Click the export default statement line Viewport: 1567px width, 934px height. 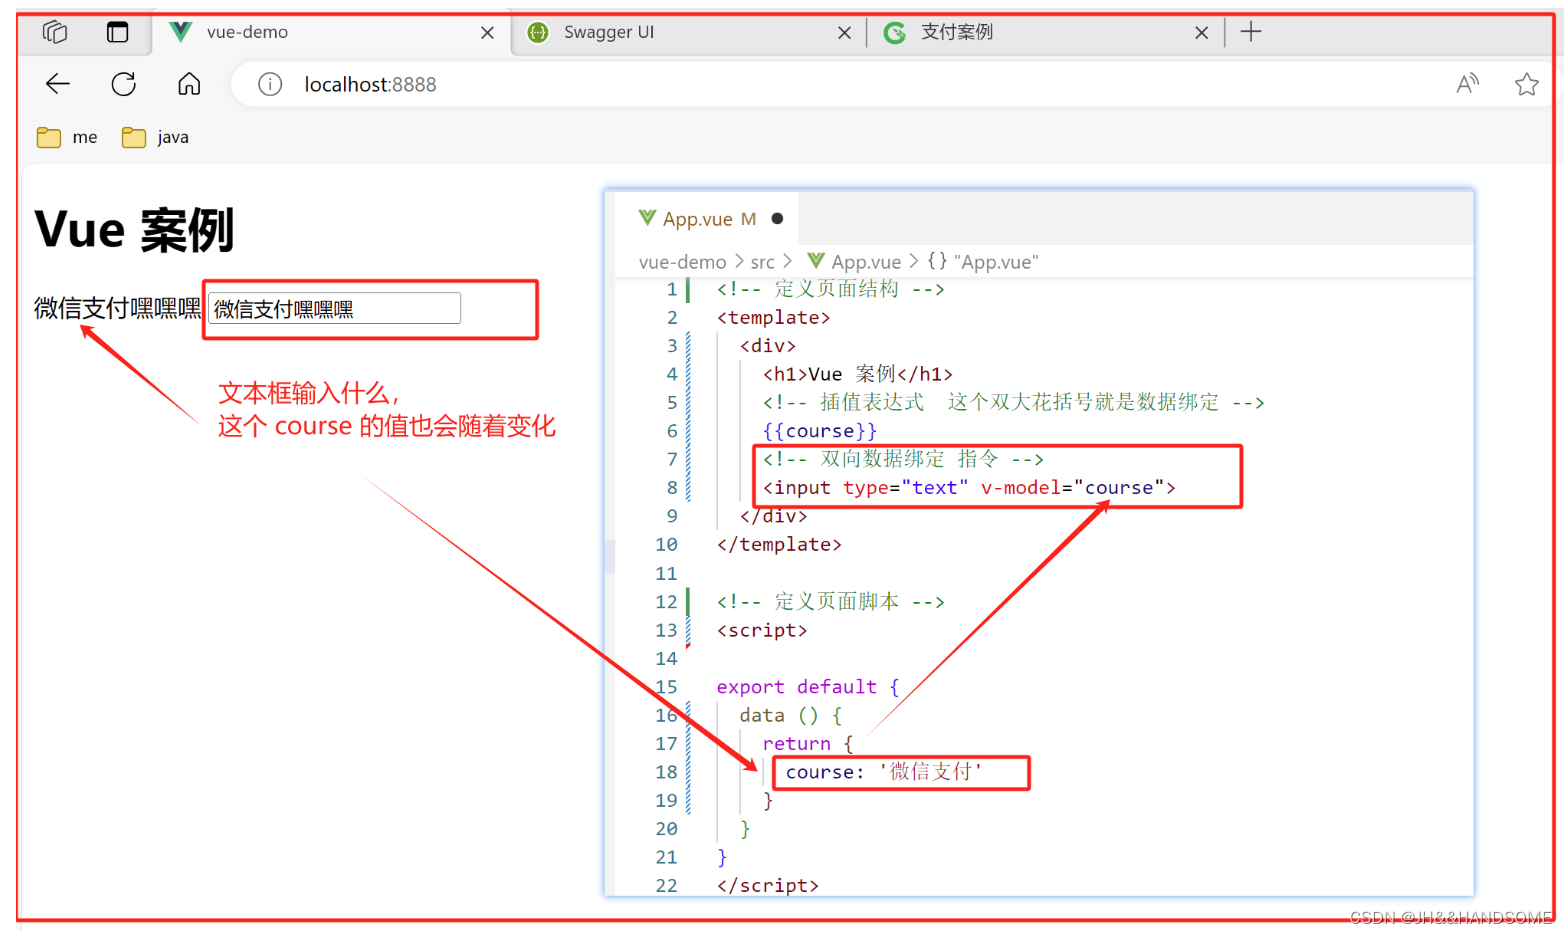[808, 687]
